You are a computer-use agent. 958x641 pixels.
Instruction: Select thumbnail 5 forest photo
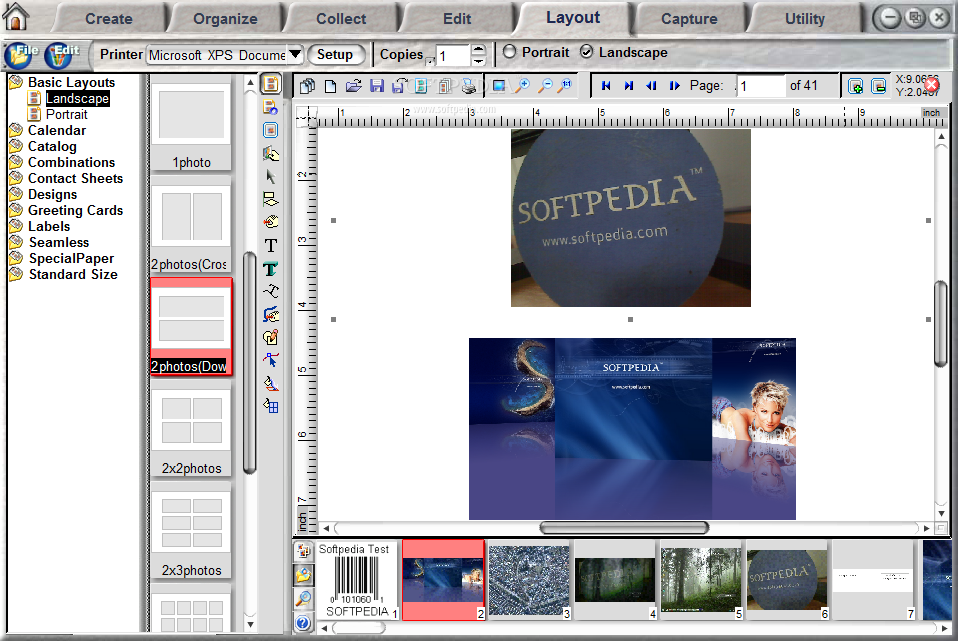(701, 580)
